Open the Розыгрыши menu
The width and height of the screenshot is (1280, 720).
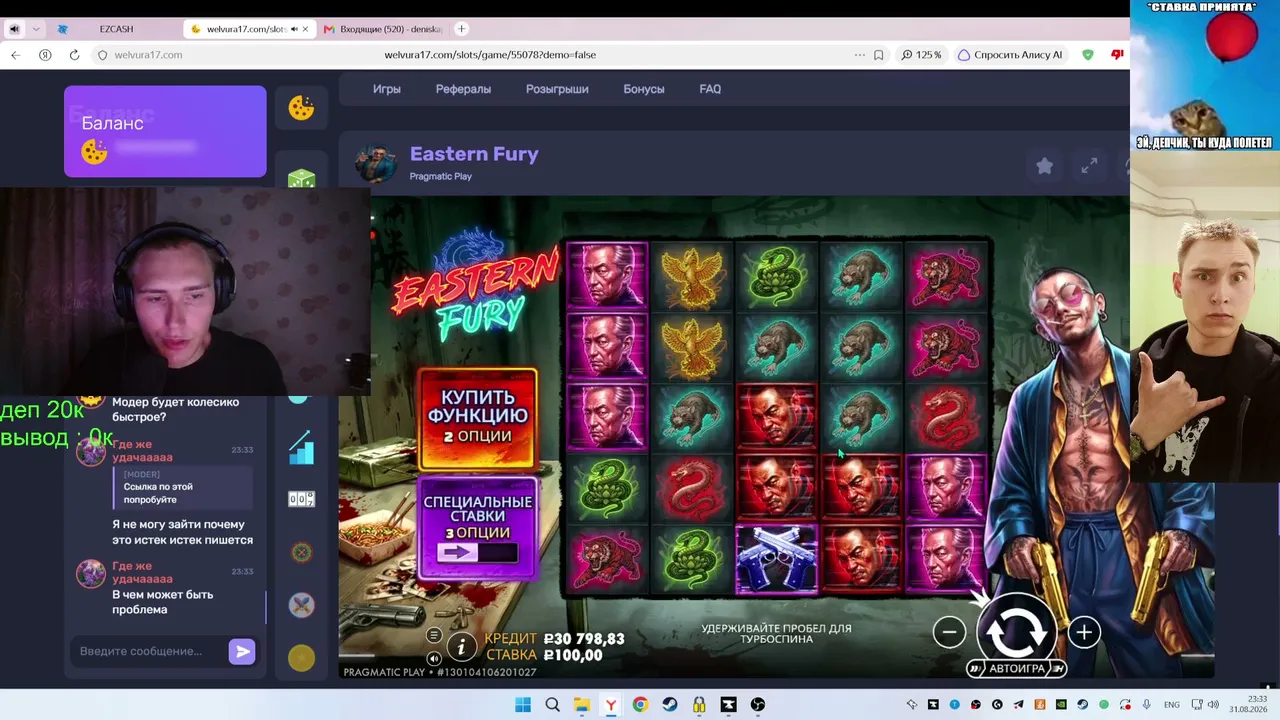pos(557,89)
